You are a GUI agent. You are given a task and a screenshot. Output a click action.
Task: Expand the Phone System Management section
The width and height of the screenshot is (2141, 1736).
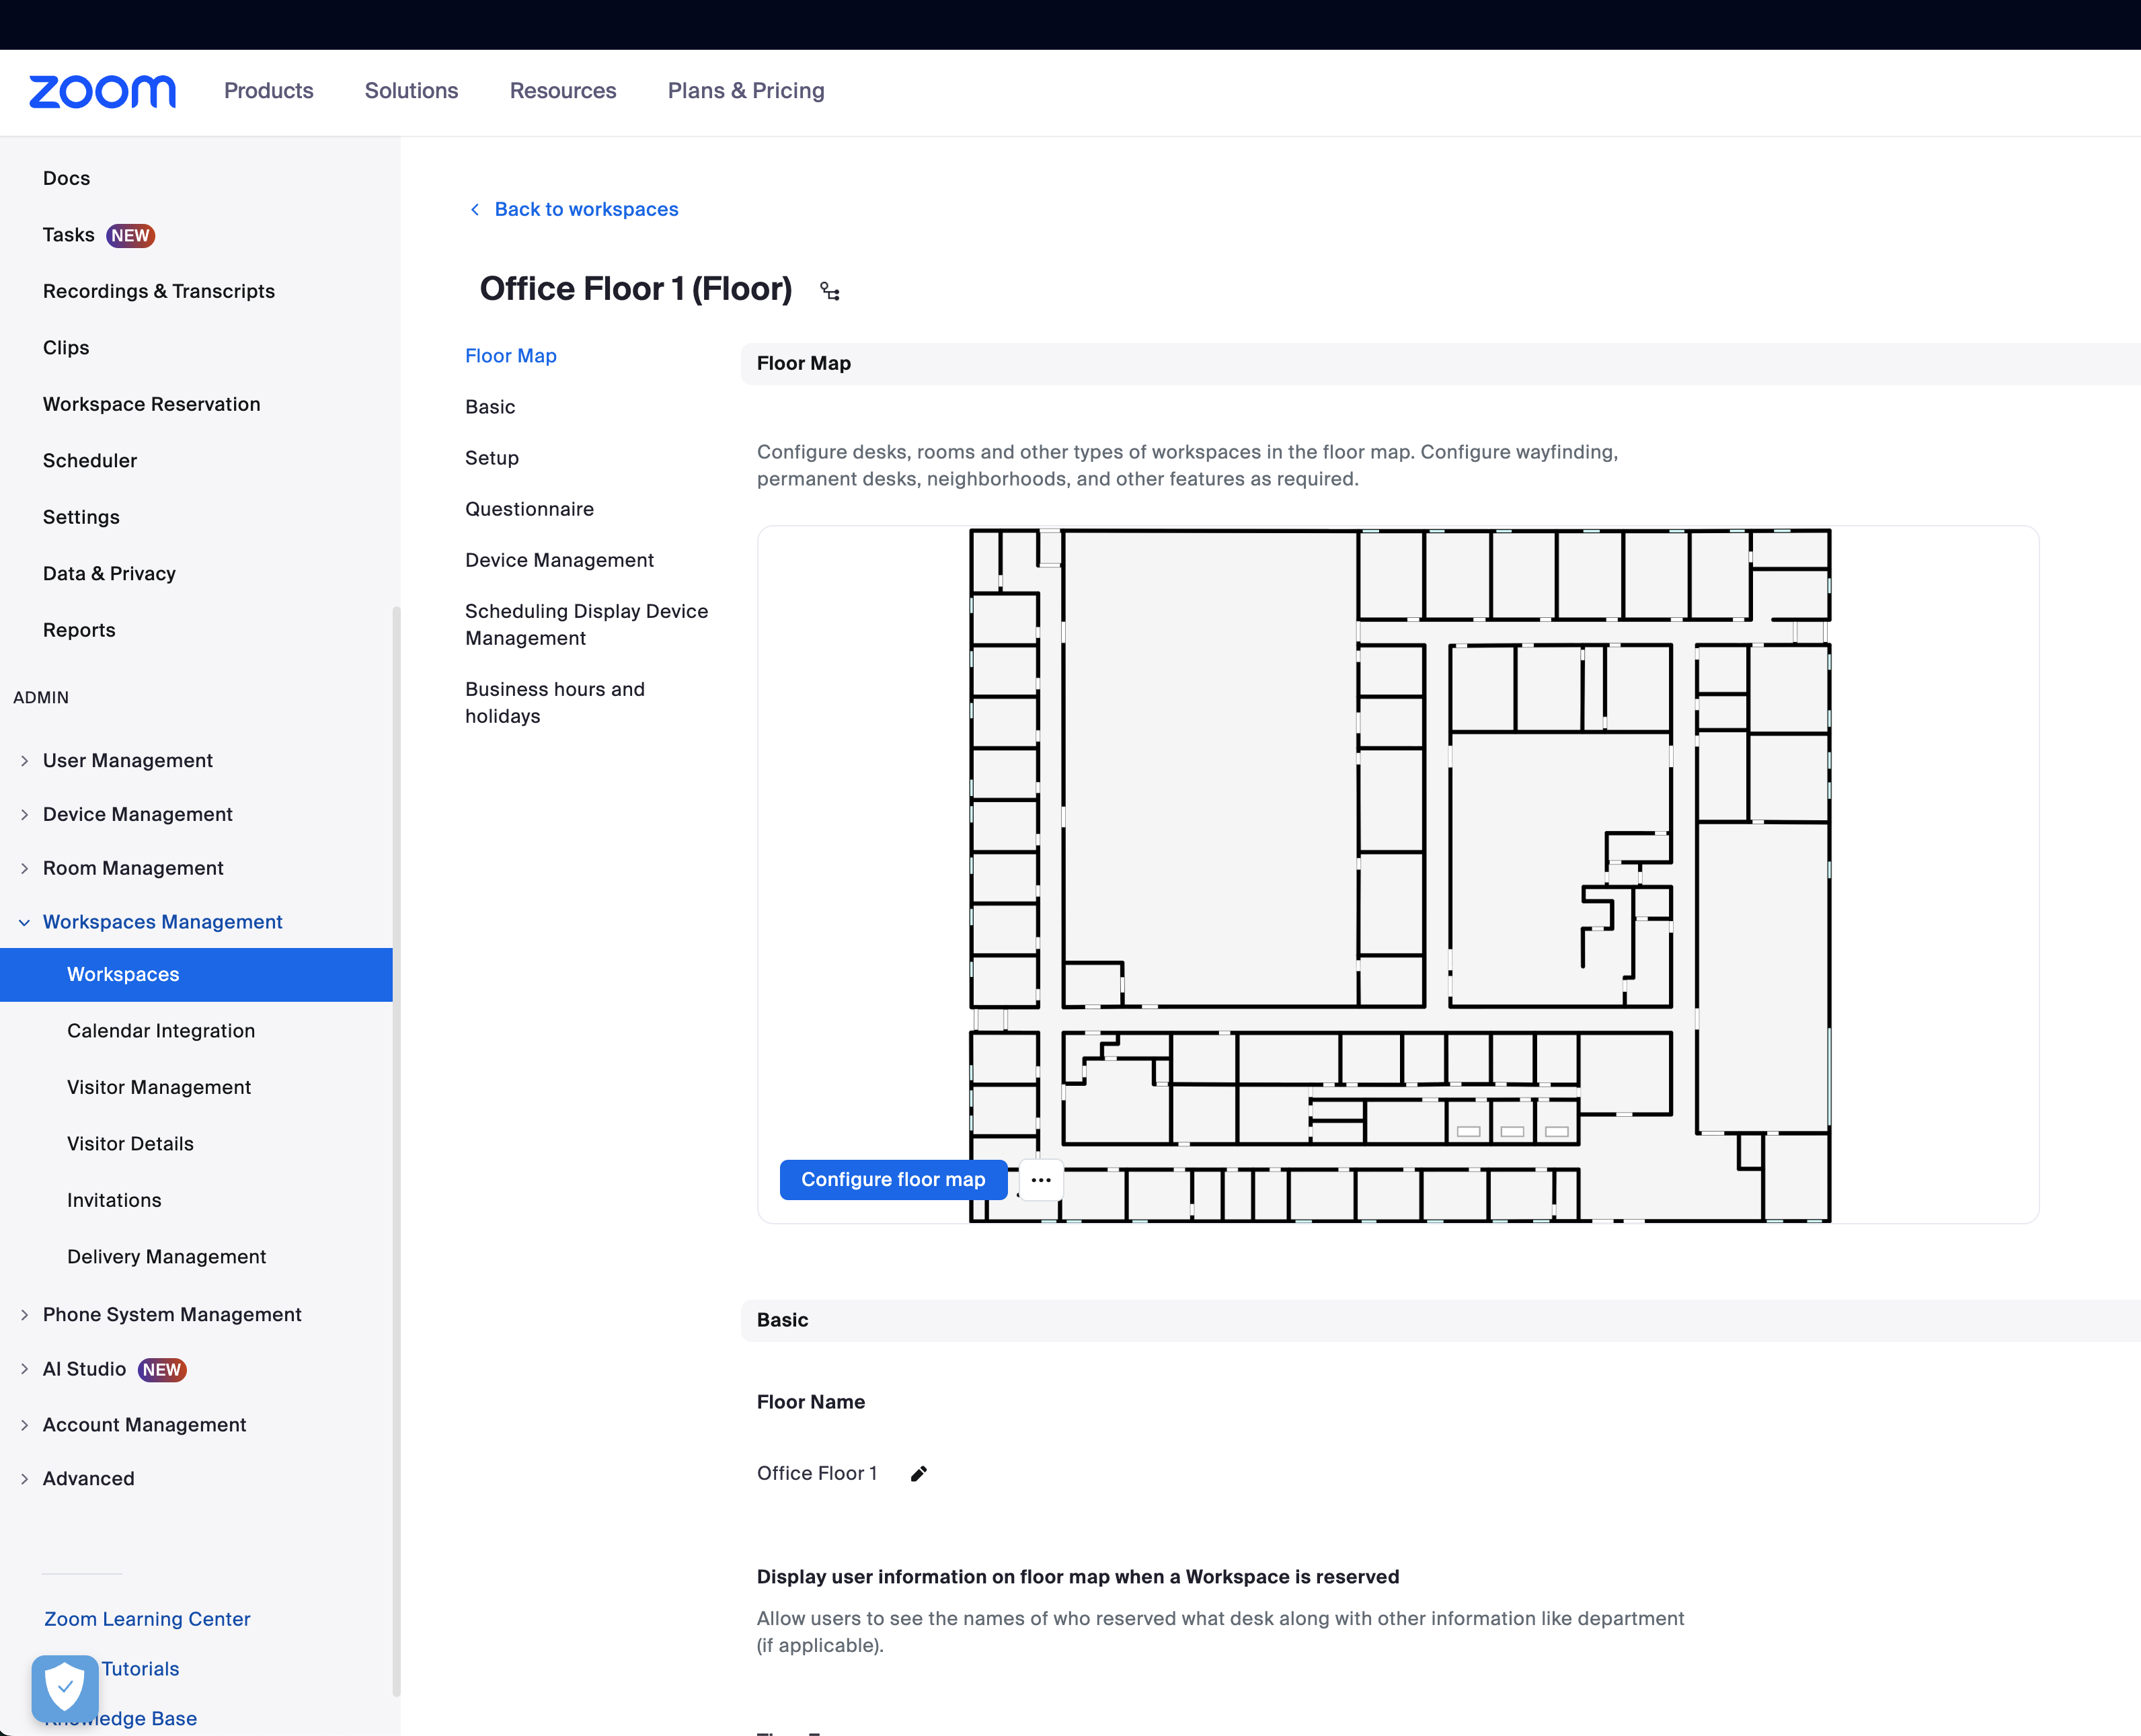coord(172,1314)
